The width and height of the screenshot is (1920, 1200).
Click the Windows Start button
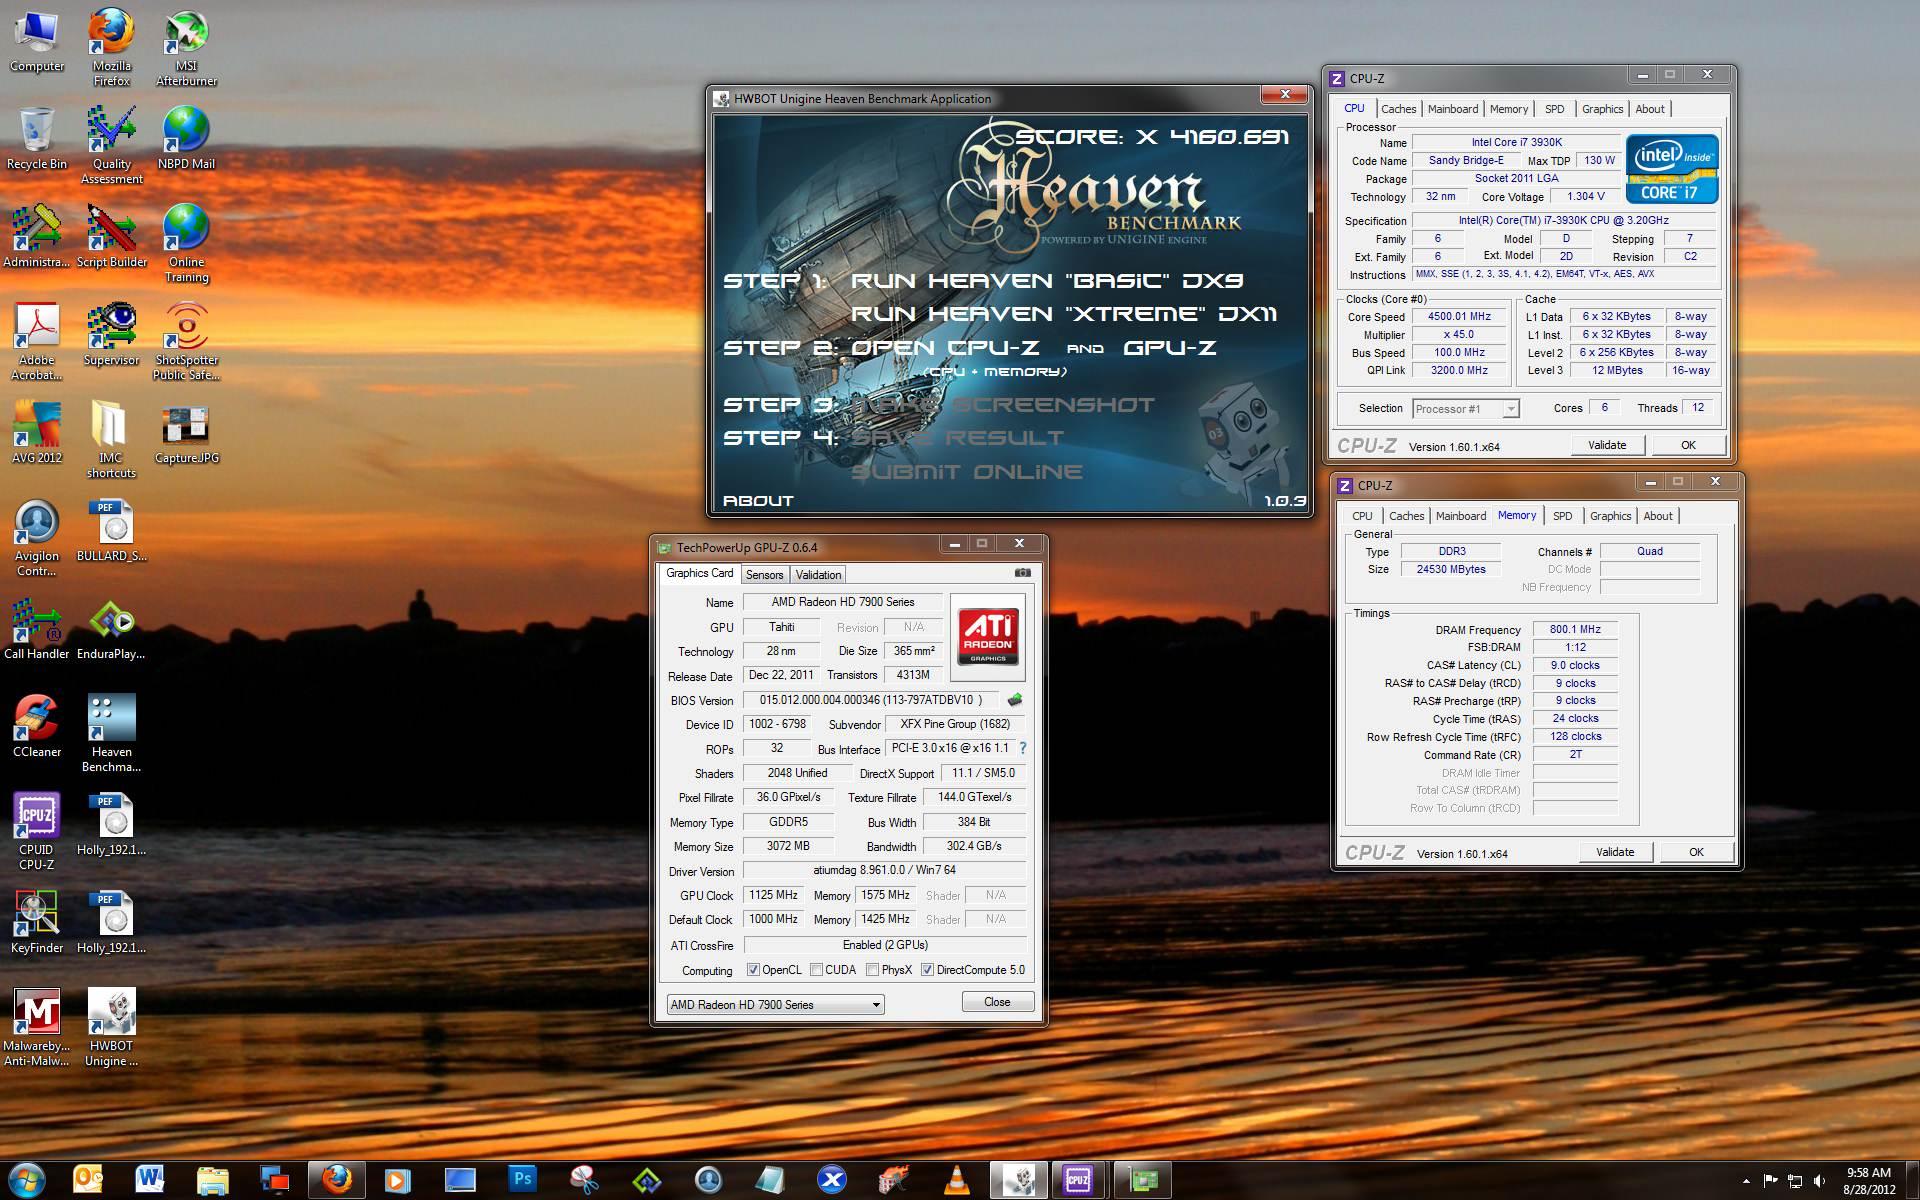tap(27, 1180)
